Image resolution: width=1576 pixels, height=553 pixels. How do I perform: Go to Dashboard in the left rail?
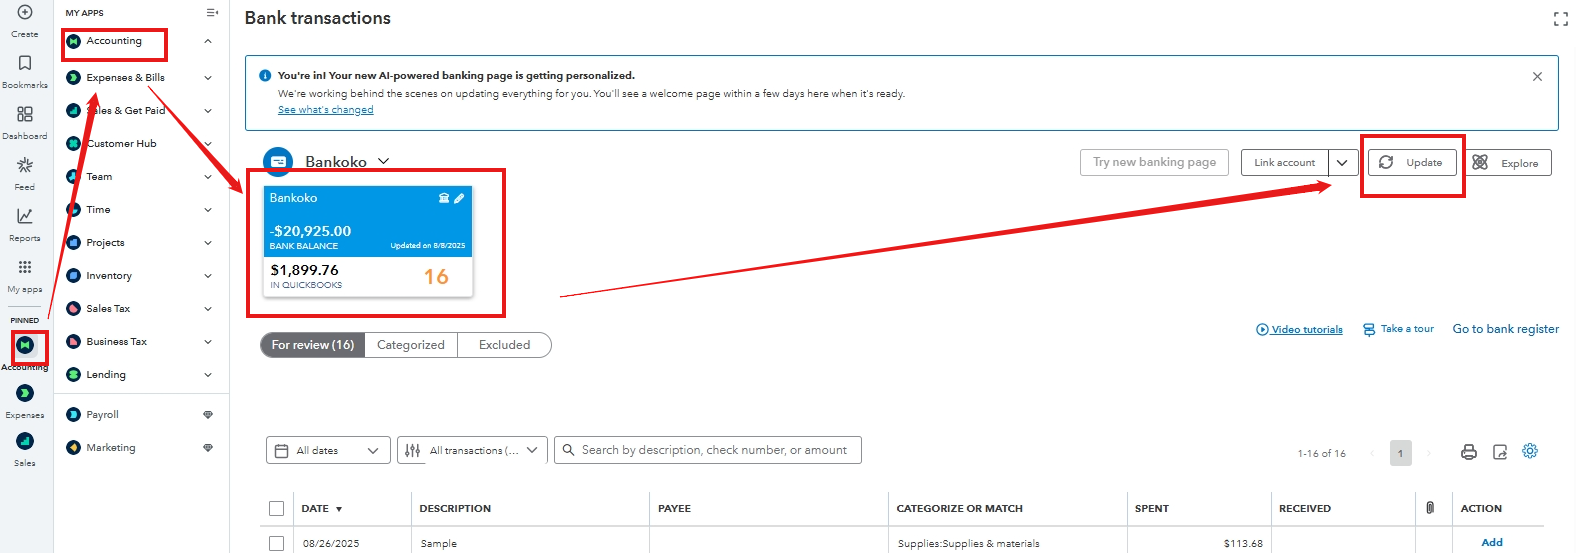coord(25,114)
